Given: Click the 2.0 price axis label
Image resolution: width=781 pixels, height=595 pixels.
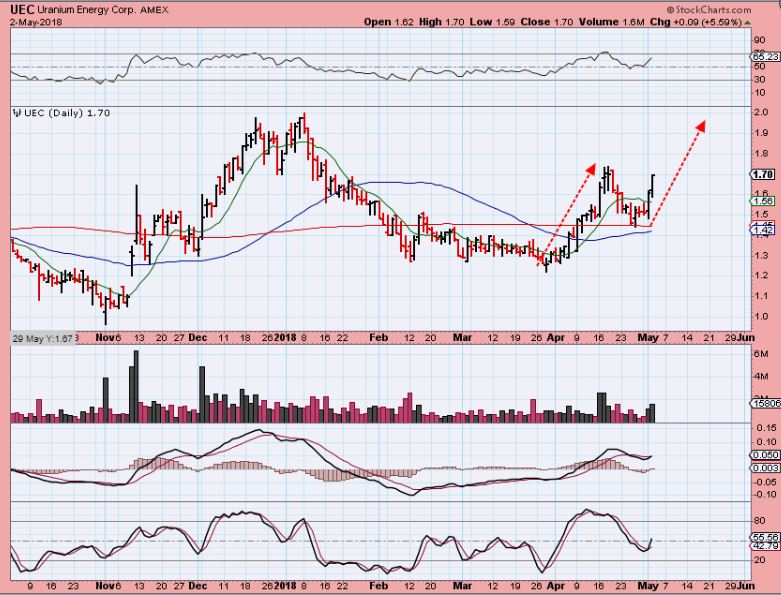Looking at the screenshot, I should [x=761, y=113].
